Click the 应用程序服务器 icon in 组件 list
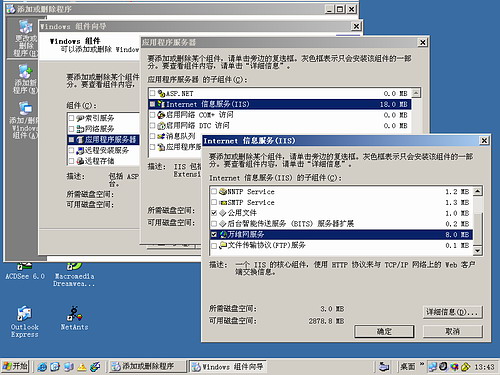The height and width of the screenshot is (375, 500). pyautogui.click(x=80, y=139)
